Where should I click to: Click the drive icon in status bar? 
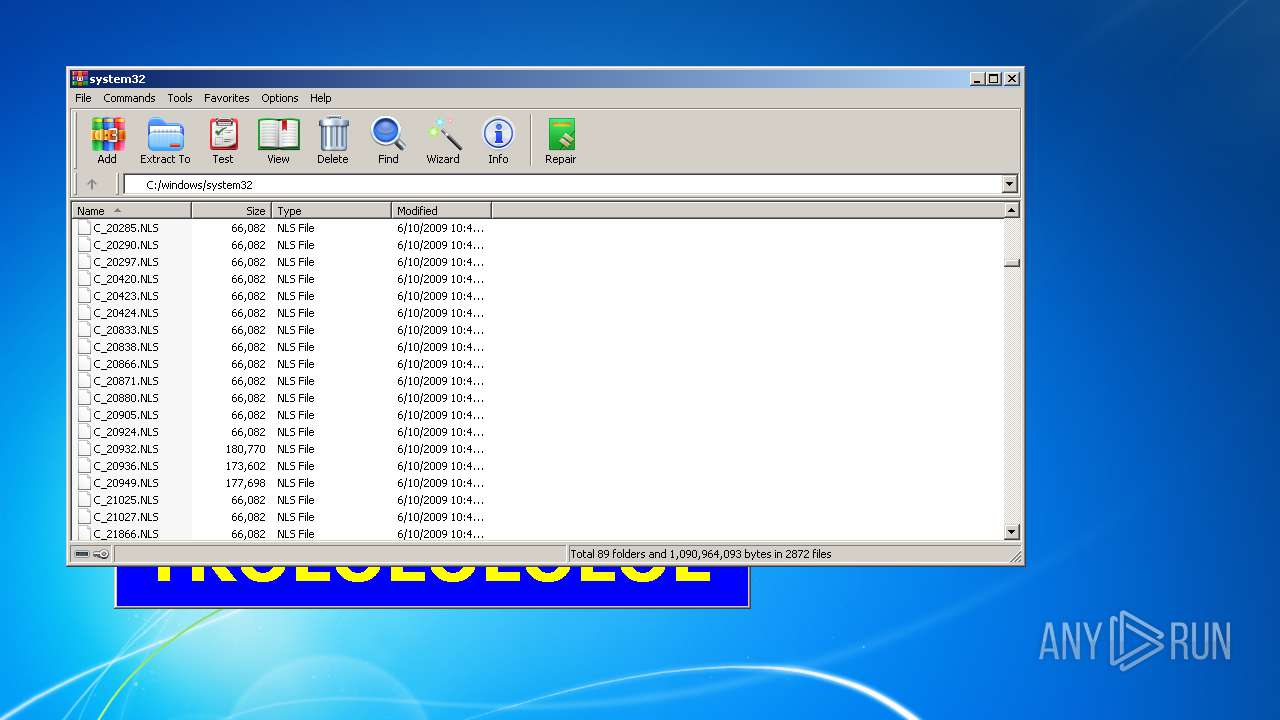tap(82, 554)
